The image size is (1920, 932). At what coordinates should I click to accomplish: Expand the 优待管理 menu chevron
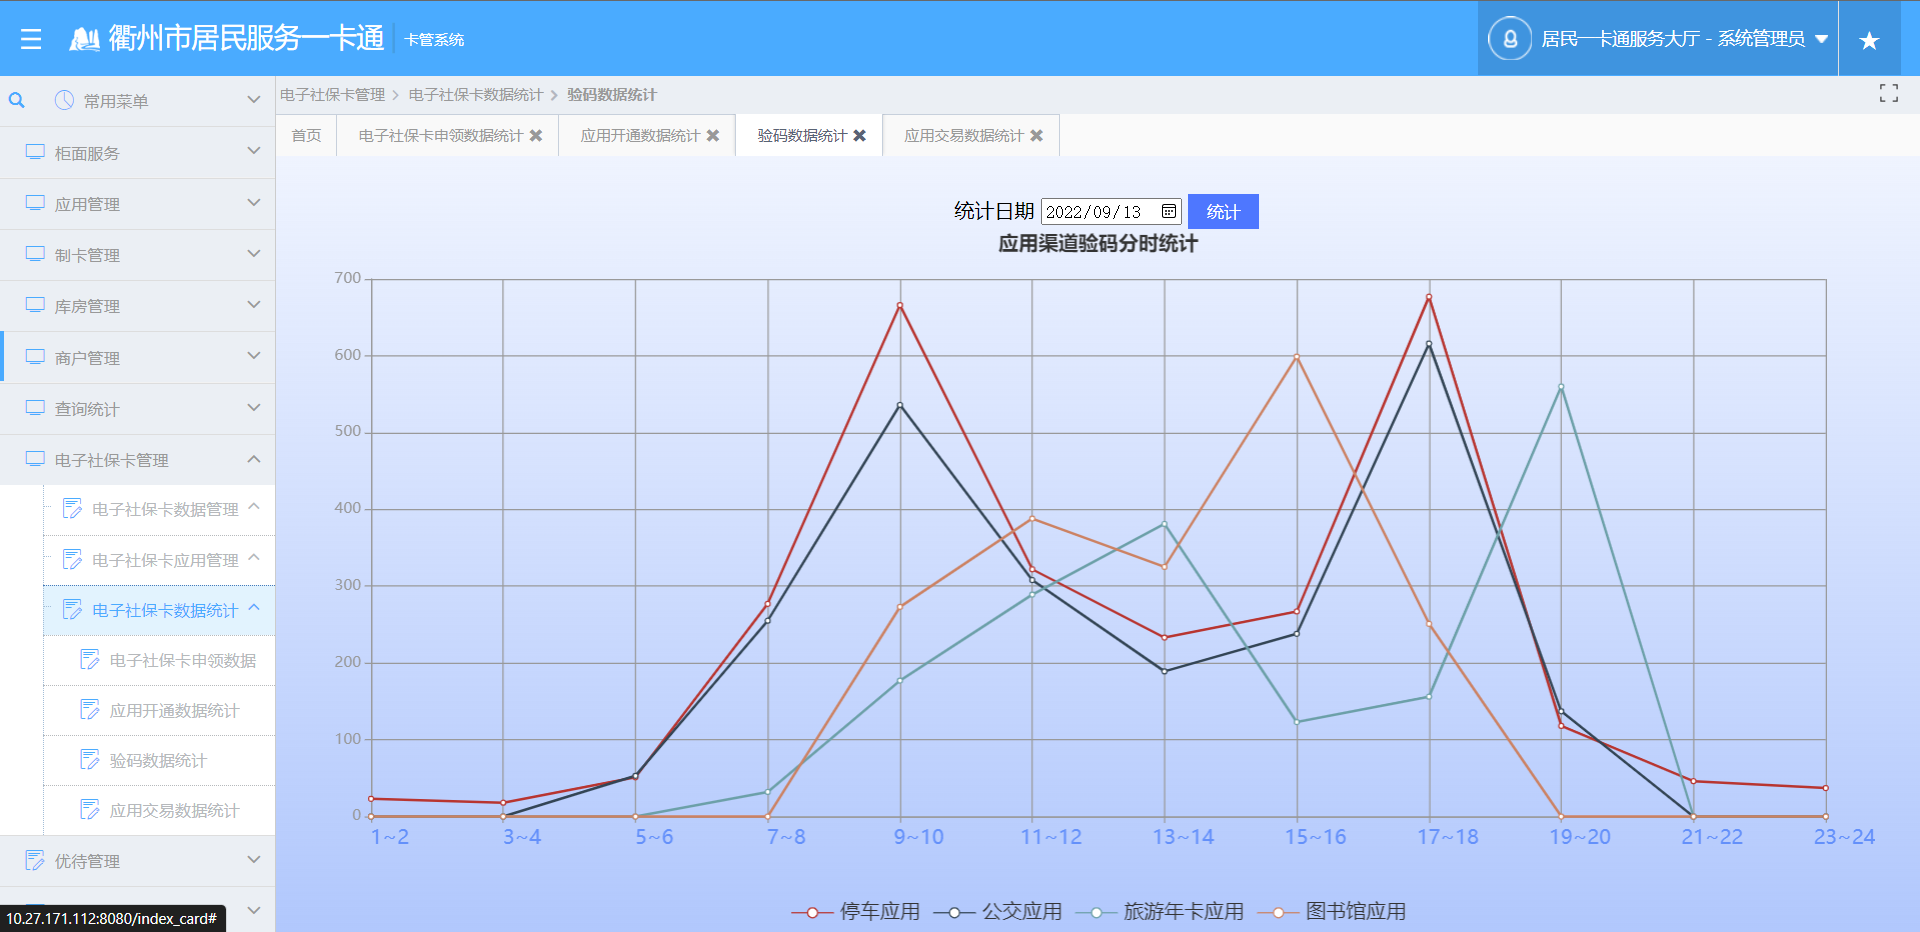254,860
